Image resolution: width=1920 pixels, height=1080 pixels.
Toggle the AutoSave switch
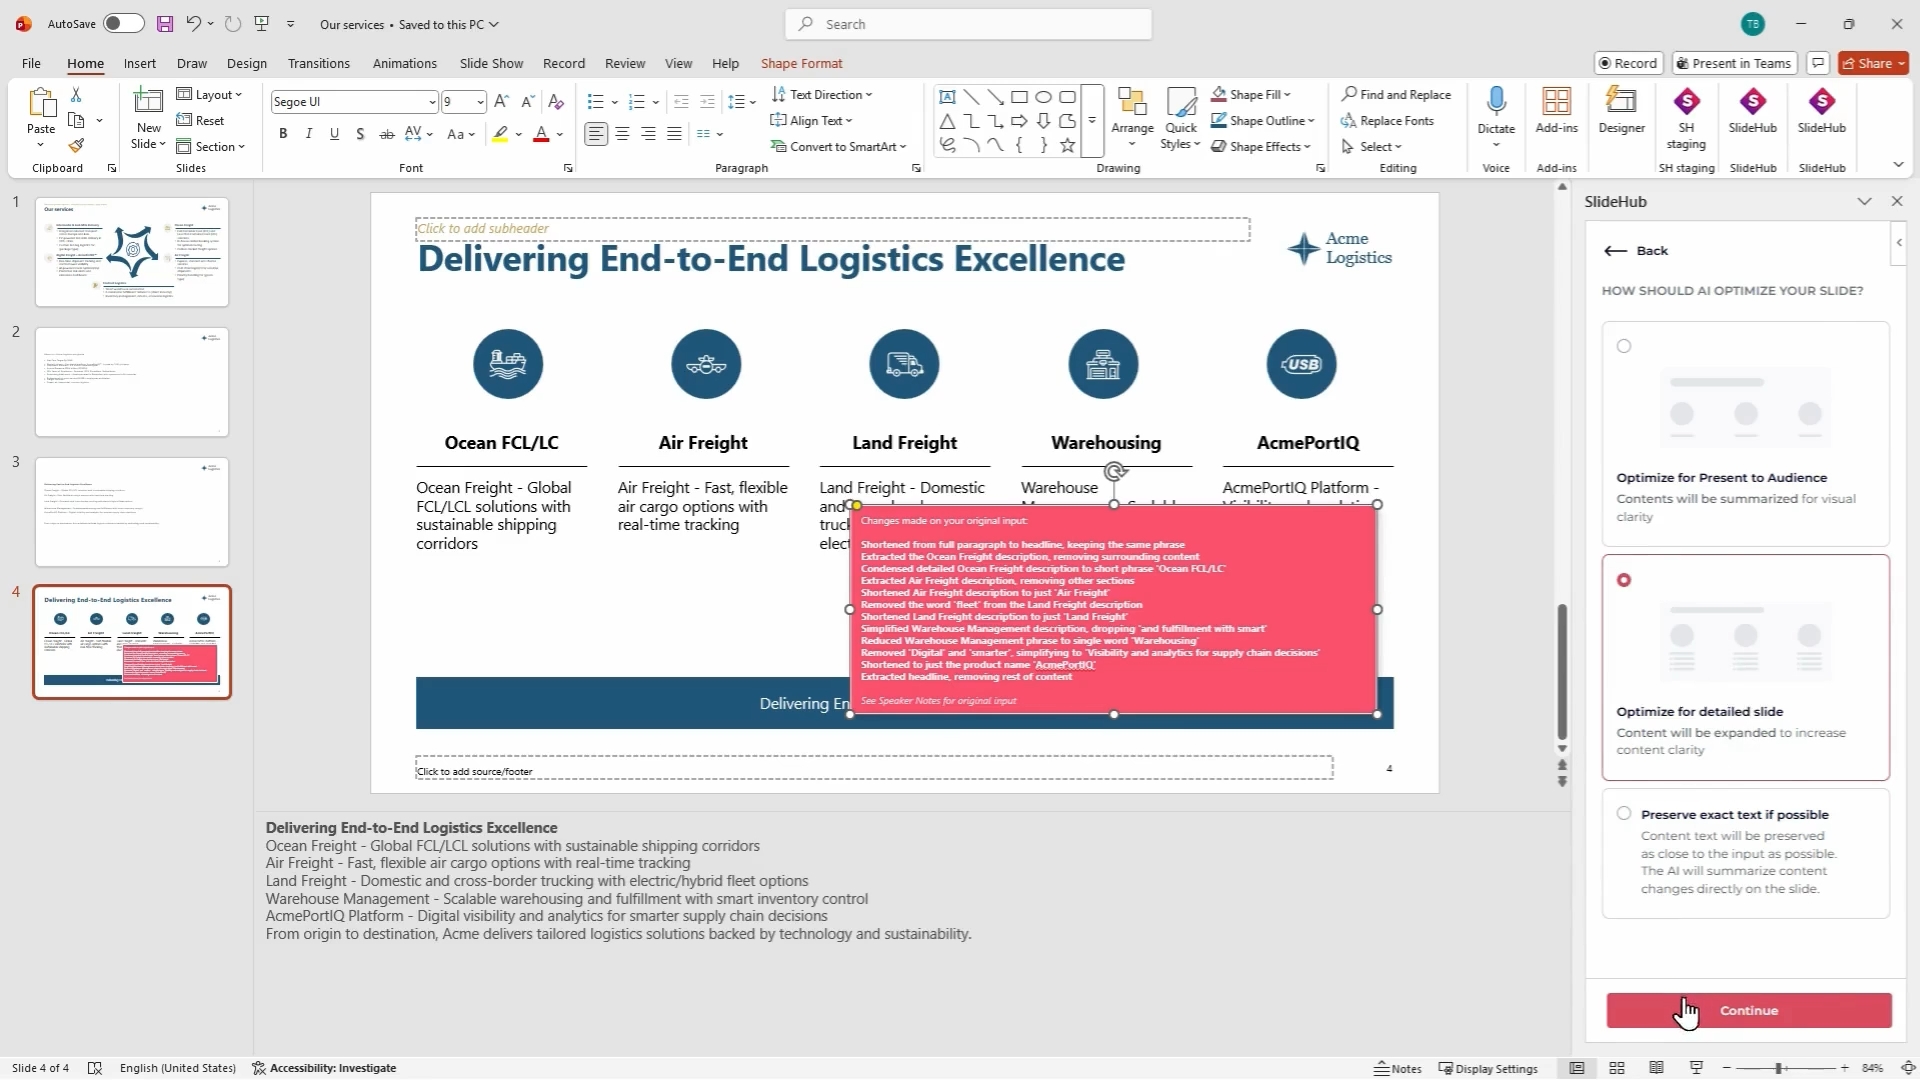(x=123, y=24)
